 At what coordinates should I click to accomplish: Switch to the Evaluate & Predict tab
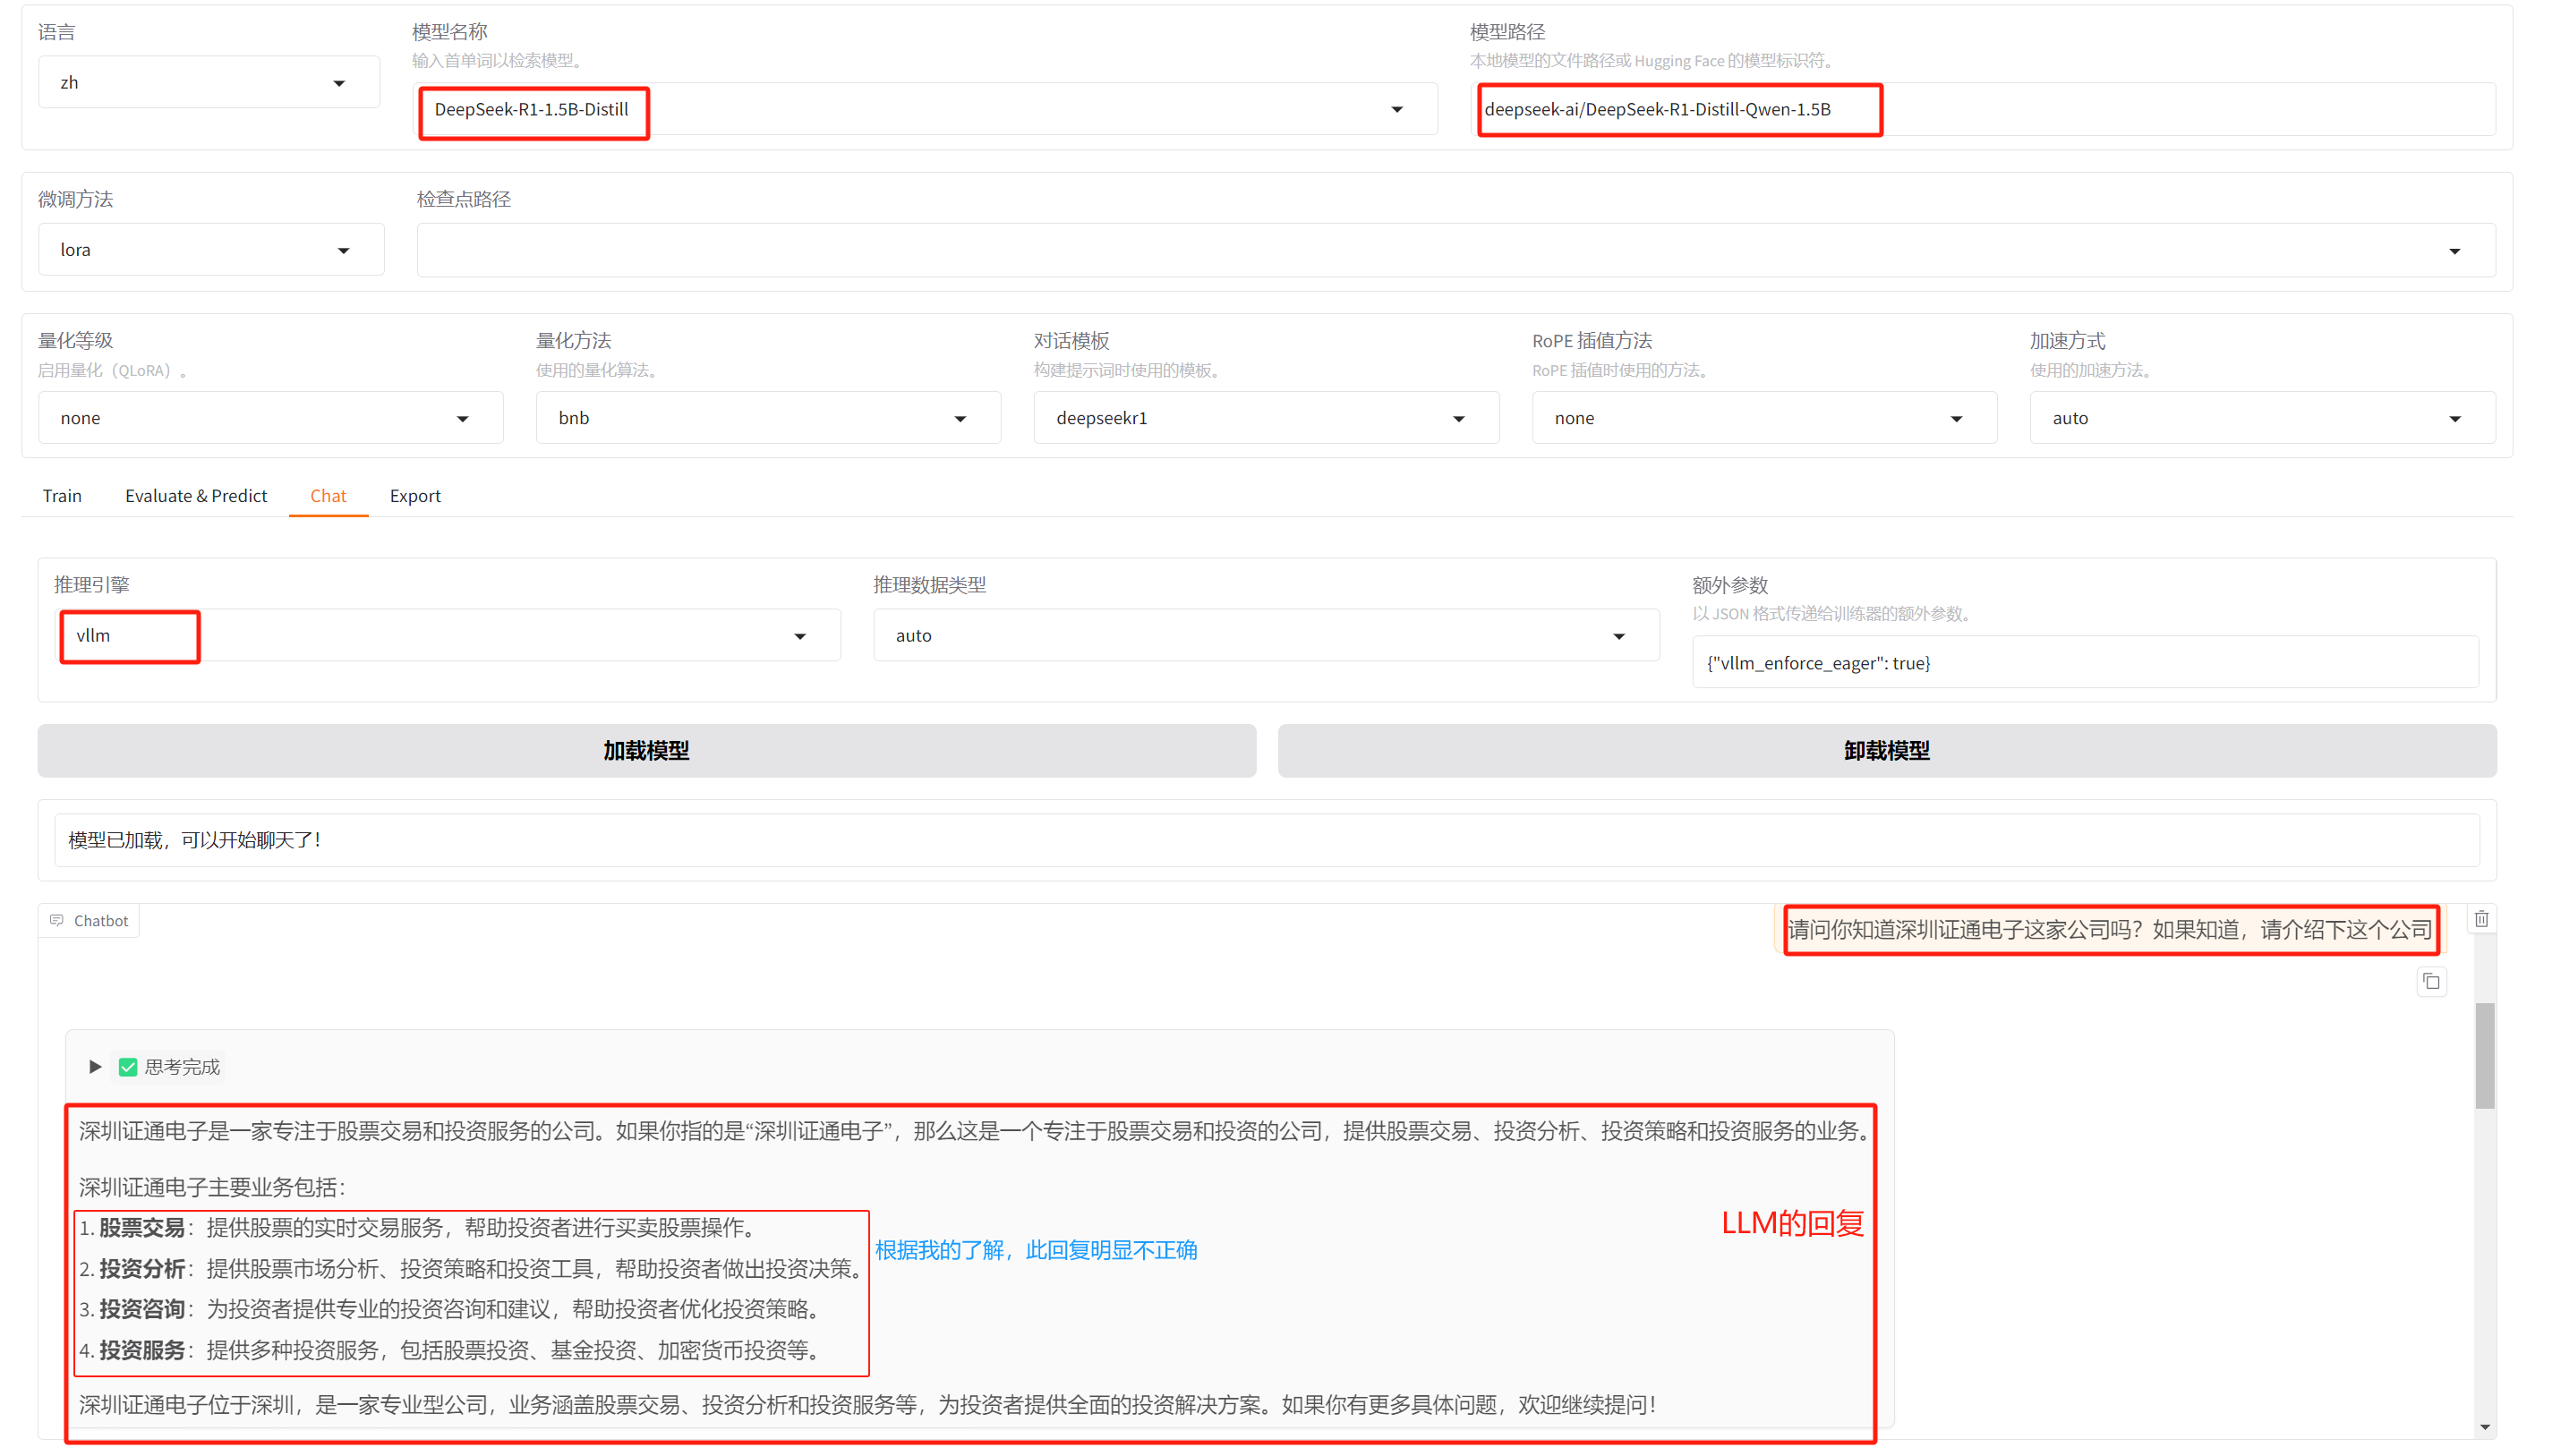[x=196, y=496]
